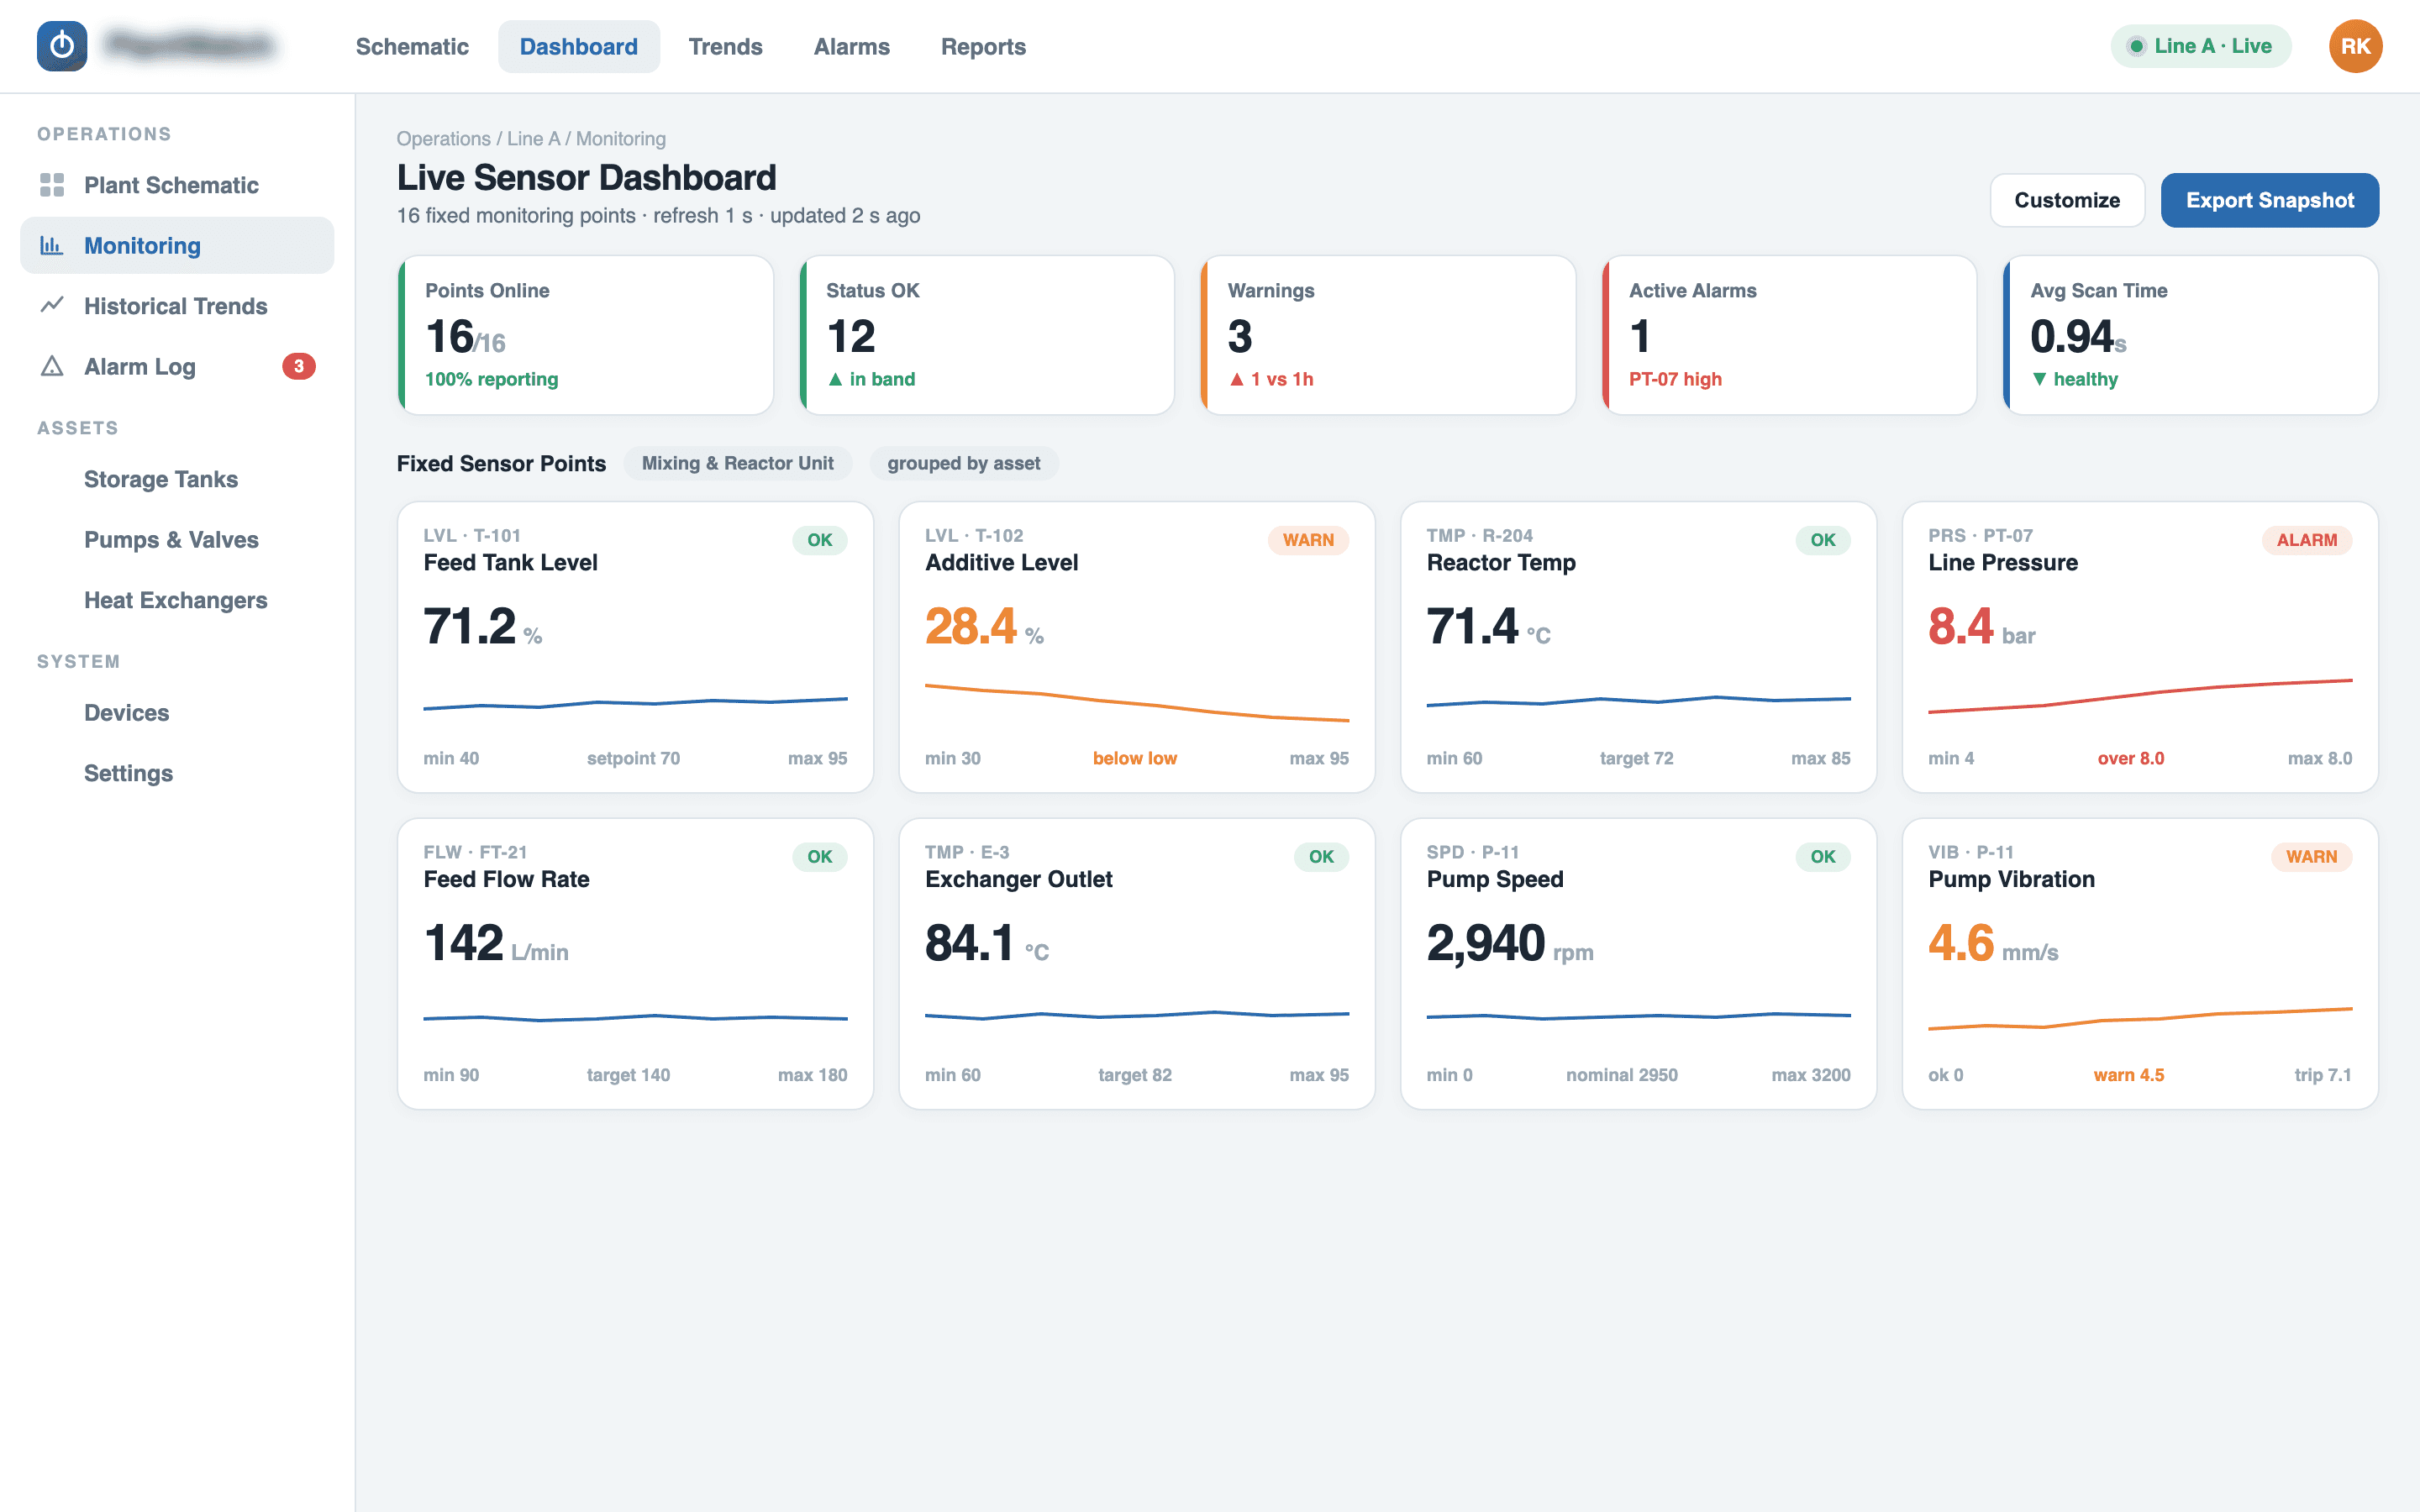The width and height of the screenshot is (2420, 1512).
Task: Click the Alarm Log triangle icon
Action: pos(52,366)
